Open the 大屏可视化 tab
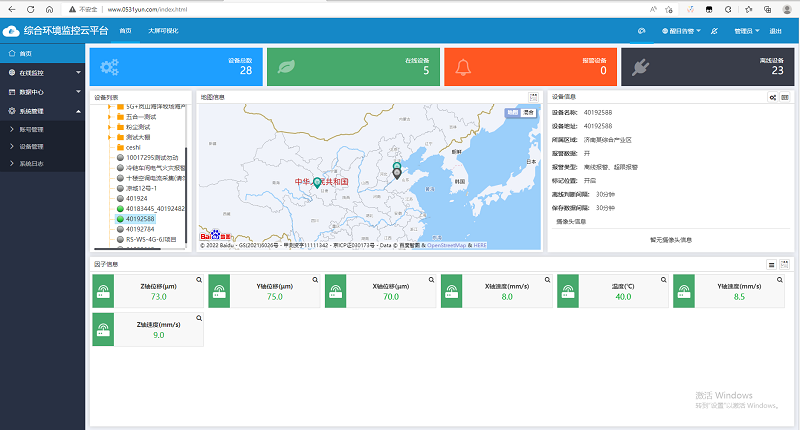 coord(163,31)
